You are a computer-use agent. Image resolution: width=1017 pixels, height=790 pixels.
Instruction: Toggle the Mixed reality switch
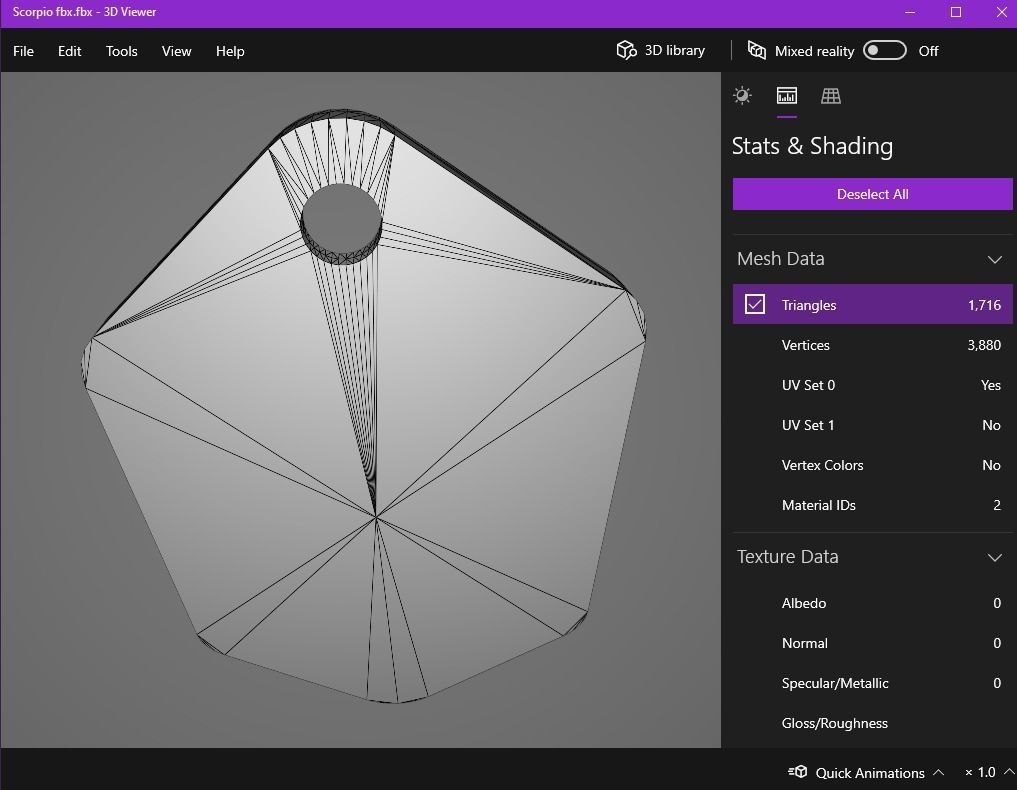(x=885, y=50)
